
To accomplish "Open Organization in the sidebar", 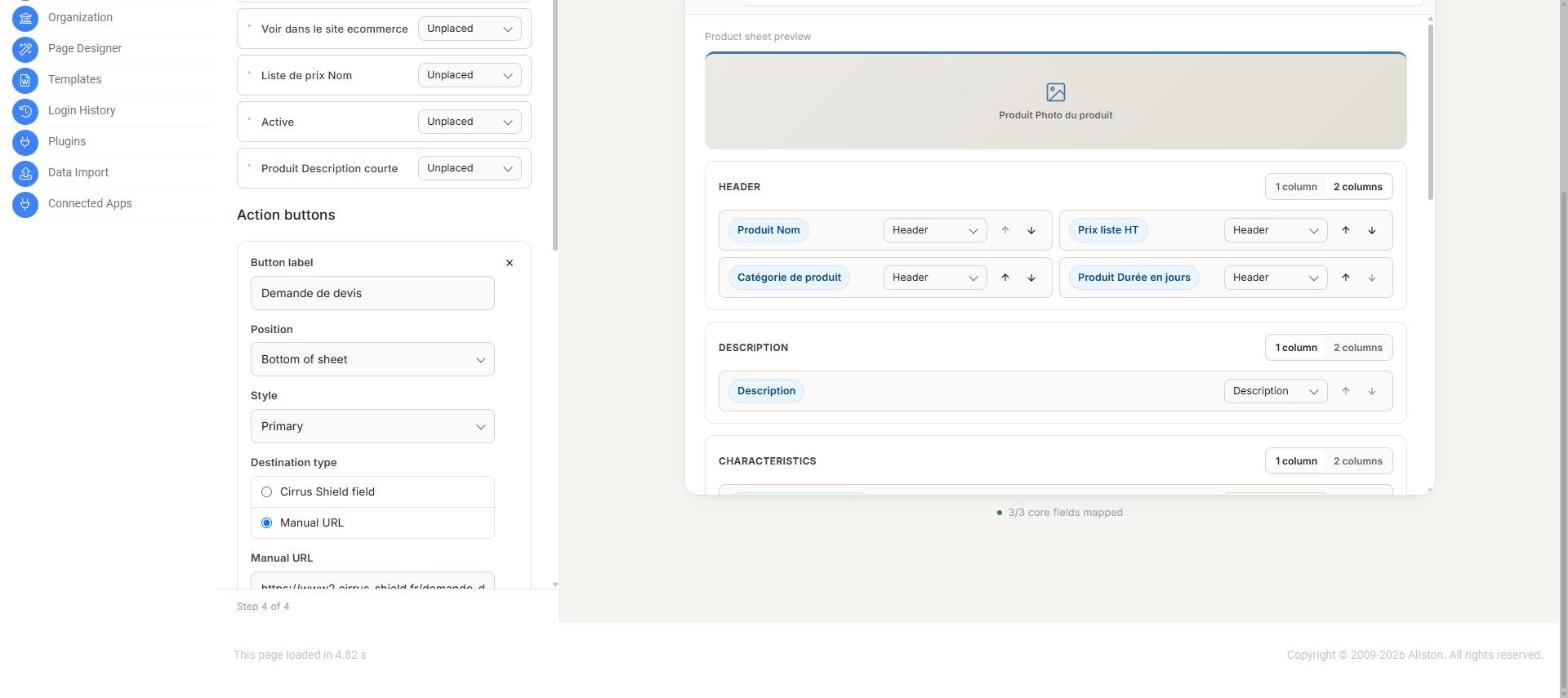I will (x=80, y=17).
